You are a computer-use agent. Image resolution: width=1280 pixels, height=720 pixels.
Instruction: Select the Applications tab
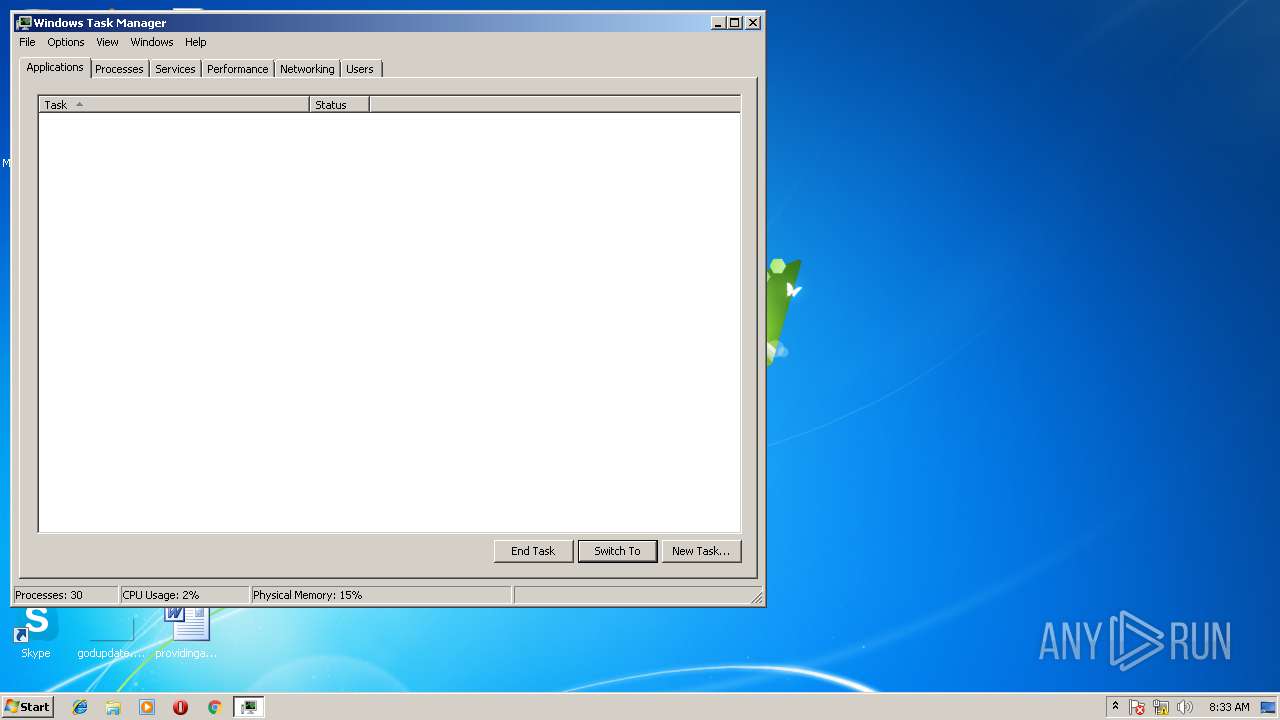pyautogui.click(x=55, y=67)
